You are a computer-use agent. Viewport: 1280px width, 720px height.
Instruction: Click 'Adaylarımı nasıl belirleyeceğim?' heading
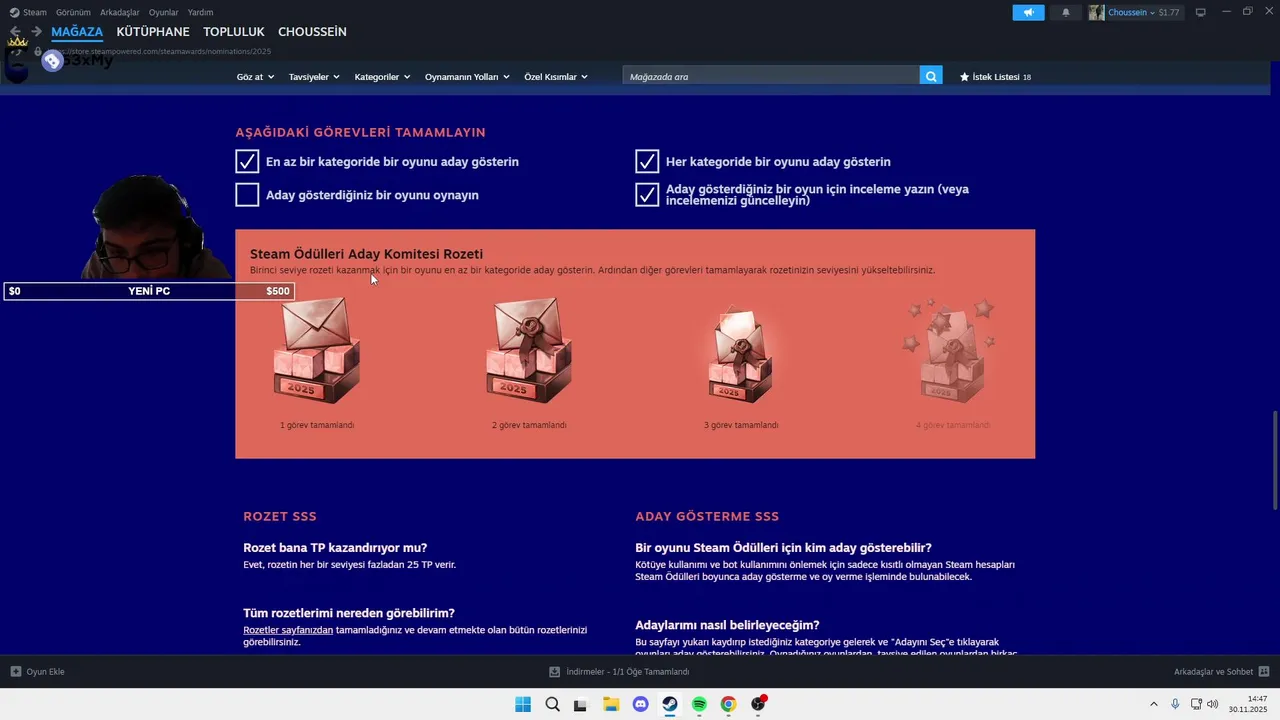coord(727,625)
